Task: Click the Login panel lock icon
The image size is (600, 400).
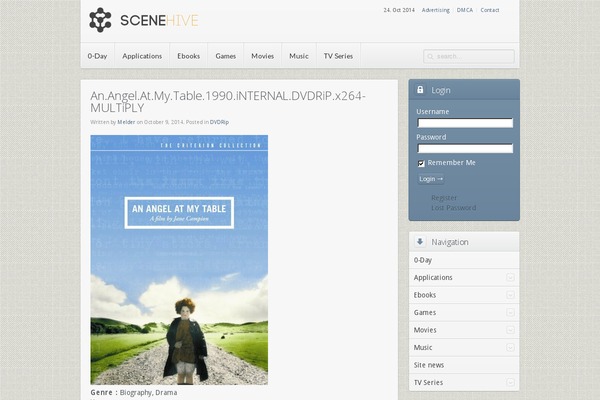Action: click(x=420, y=90)
